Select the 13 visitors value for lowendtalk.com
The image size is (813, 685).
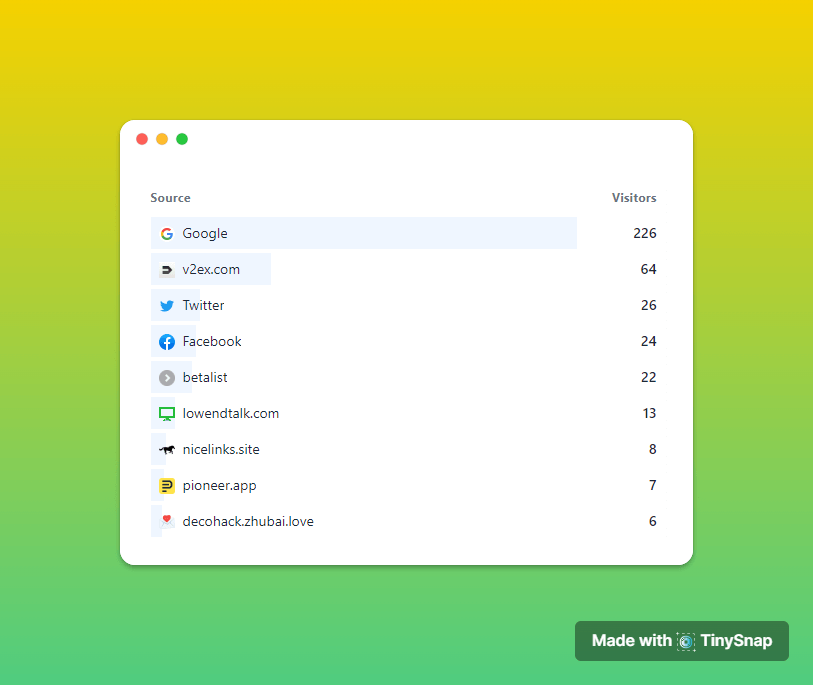649,413
